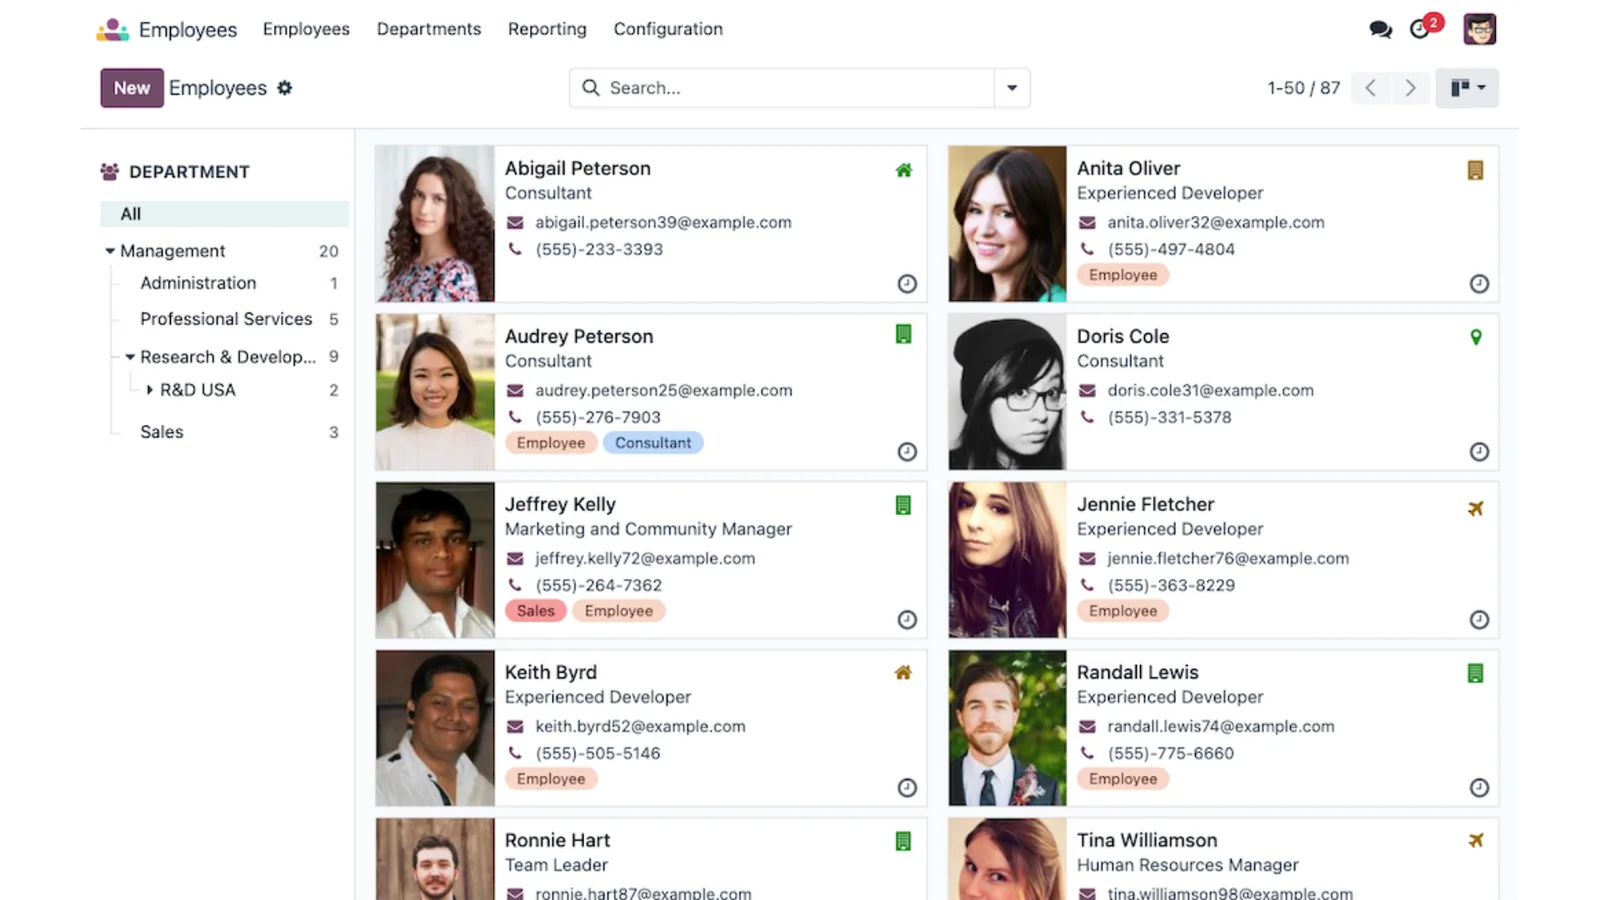Viewport: 1600px width, 900px height.
Task: Create a New employee
Action: (x=132, y=88)
